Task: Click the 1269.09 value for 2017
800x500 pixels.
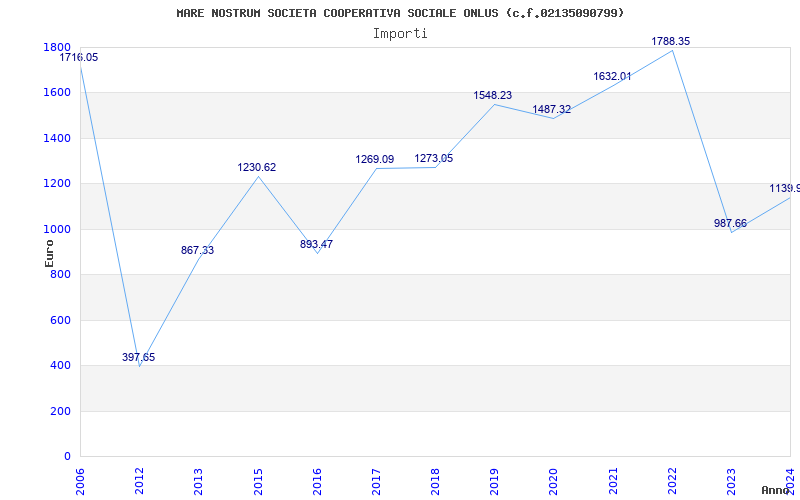Action: click(375, 160)
